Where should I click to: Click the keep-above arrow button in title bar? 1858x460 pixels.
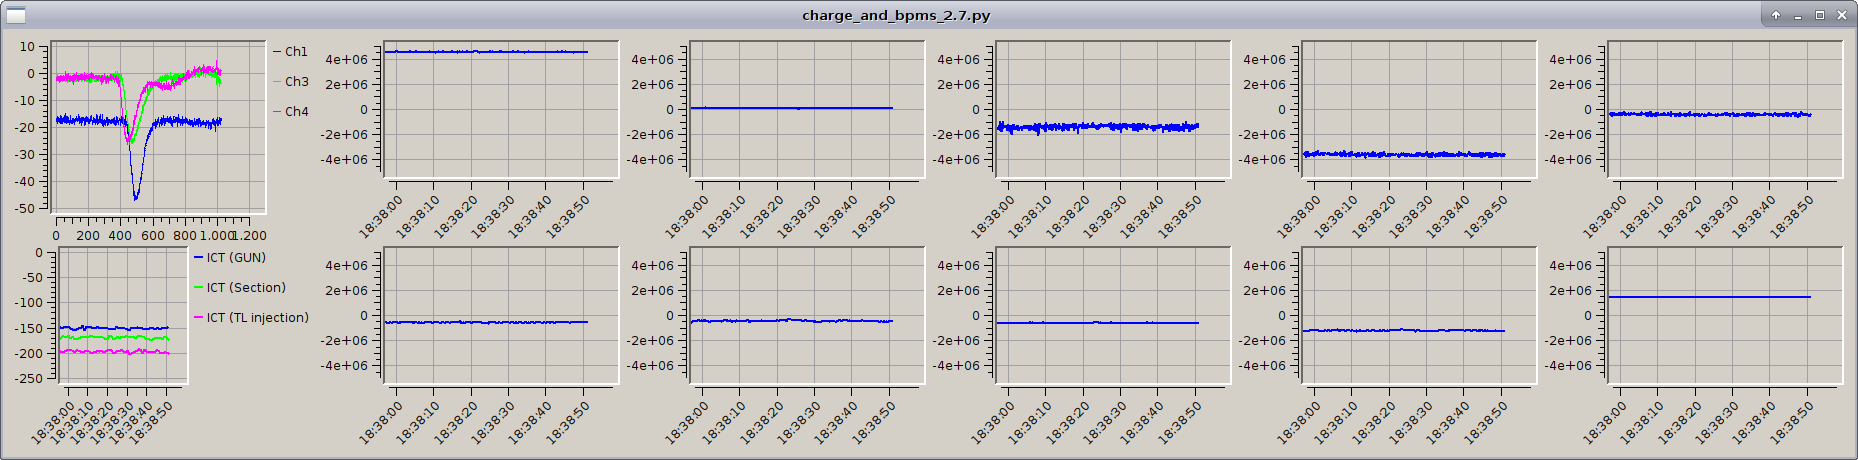[1776, 15]
